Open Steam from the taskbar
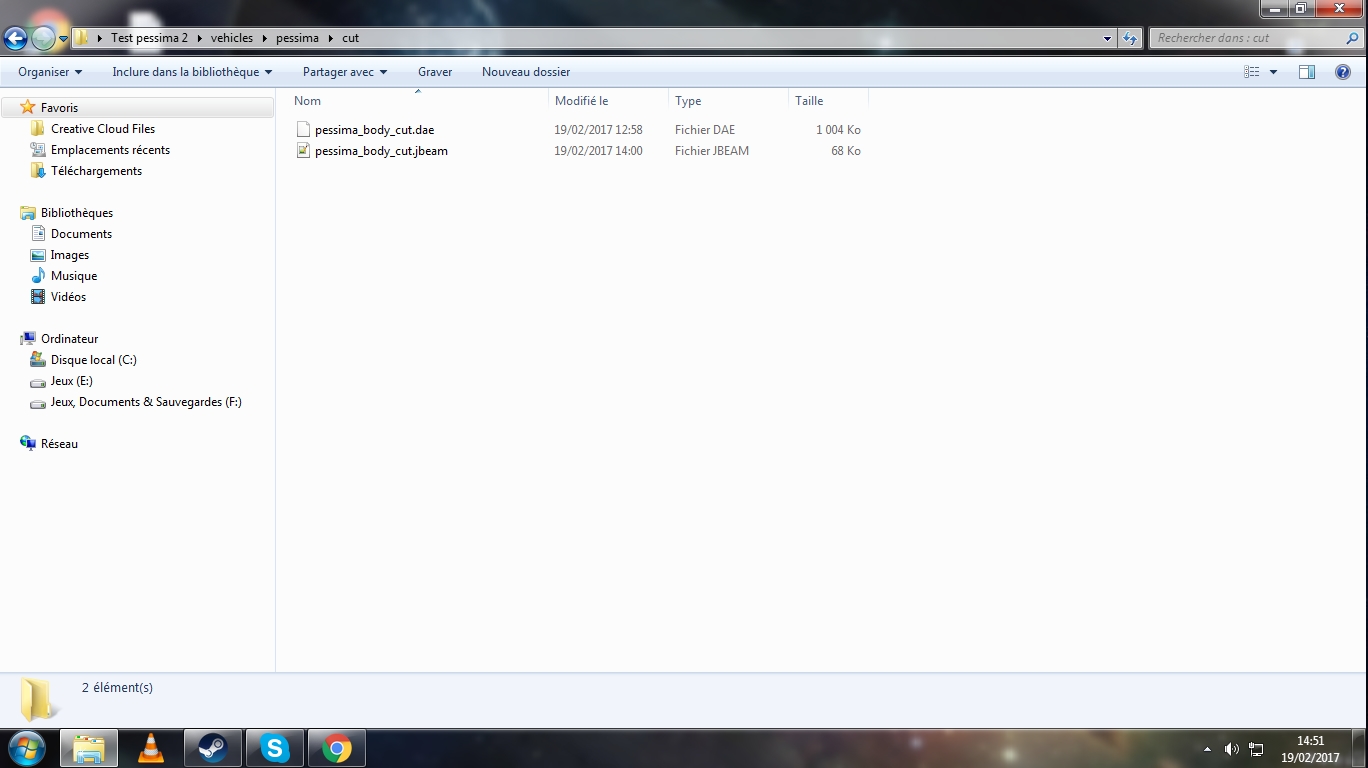 (x=213, y=748)
